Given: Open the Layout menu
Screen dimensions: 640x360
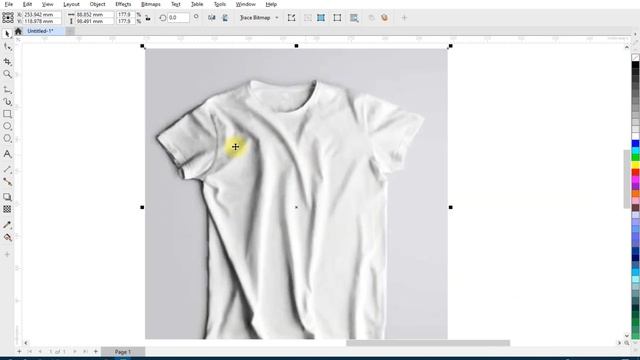Looking at the screenshot, I should (x=71, y=4).
